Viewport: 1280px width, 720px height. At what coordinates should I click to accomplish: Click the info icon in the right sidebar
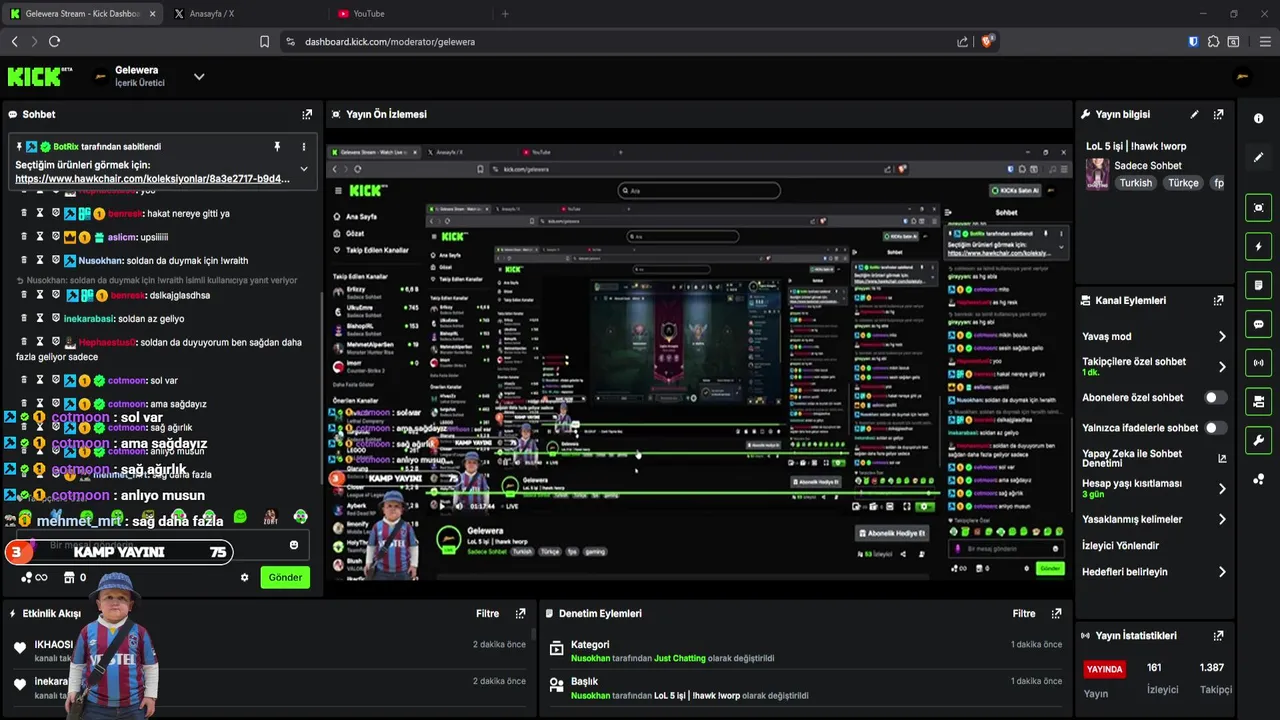(x=1258, y=118)
